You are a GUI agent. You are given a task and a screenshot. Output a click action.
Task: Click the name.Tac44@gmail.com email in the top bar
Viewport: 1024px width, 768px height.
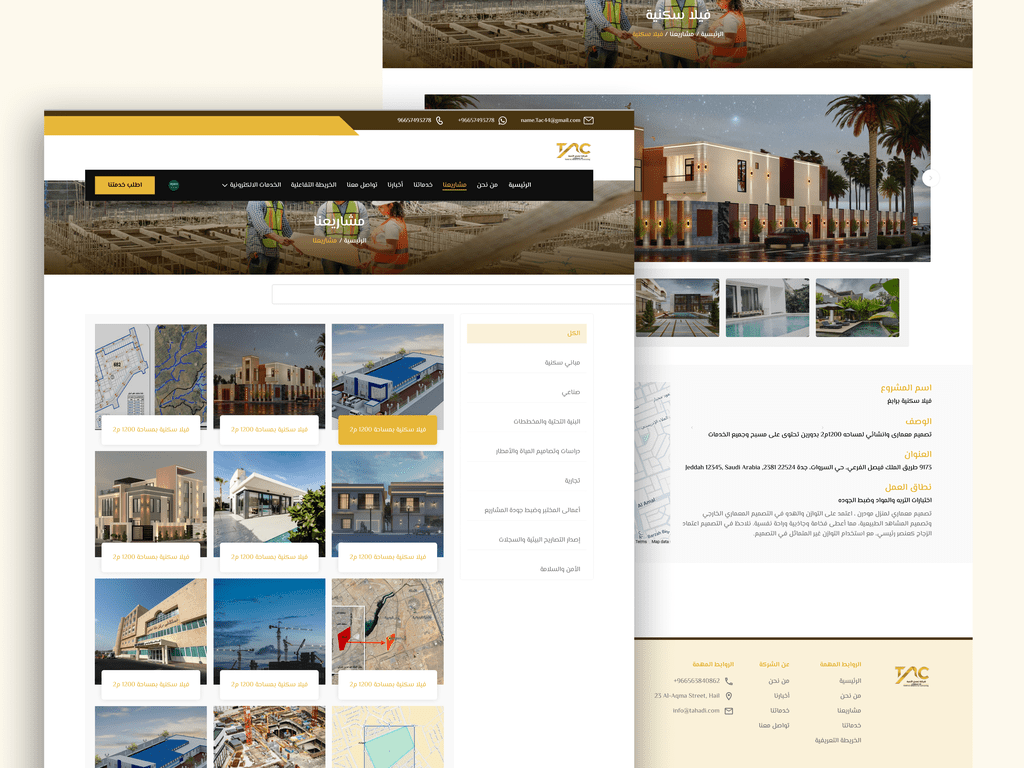[x=551, y=120]
